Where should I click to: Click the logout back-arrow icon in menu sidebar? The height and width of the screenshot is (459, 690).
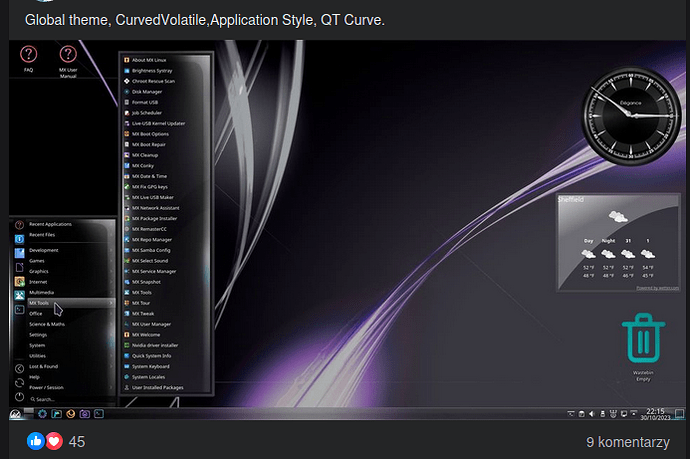click(19, 369)
